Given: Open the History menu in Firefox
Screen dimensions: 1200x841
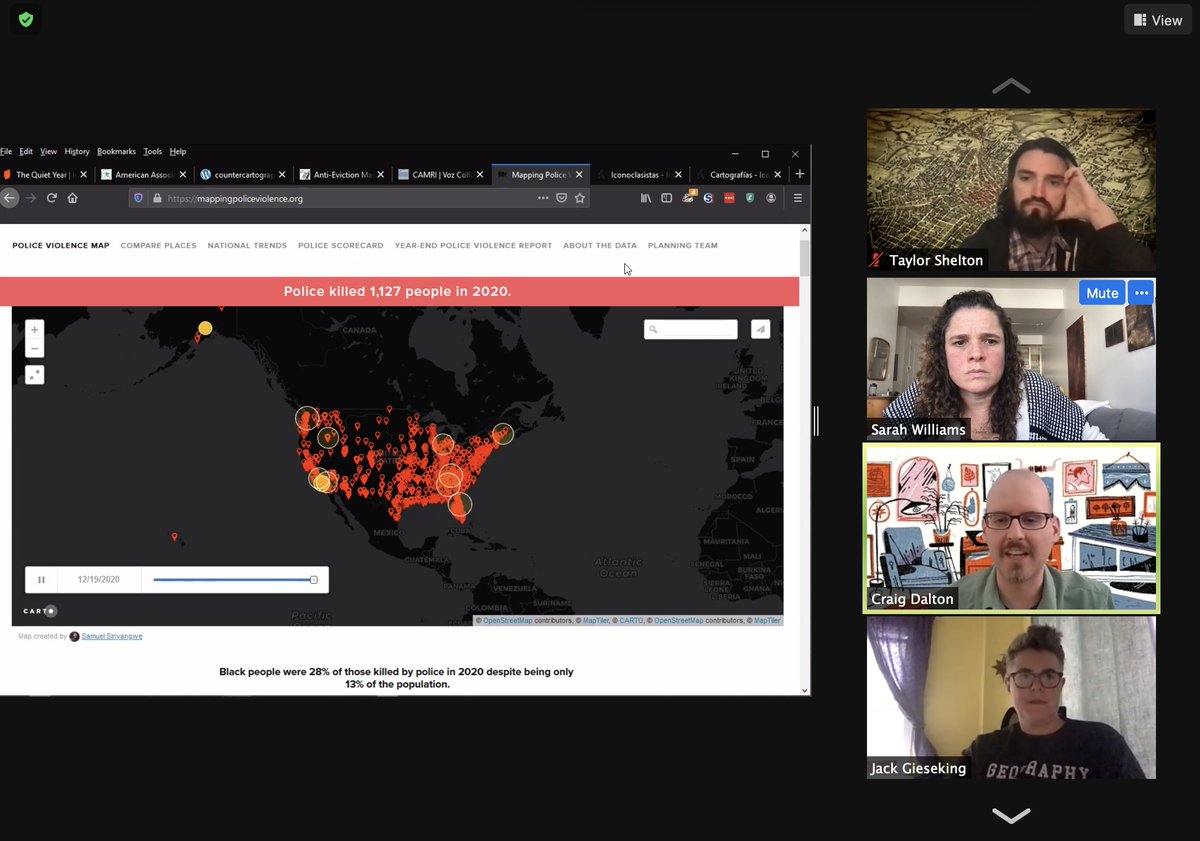Looking at the screenshot, I should coord(77,152).
